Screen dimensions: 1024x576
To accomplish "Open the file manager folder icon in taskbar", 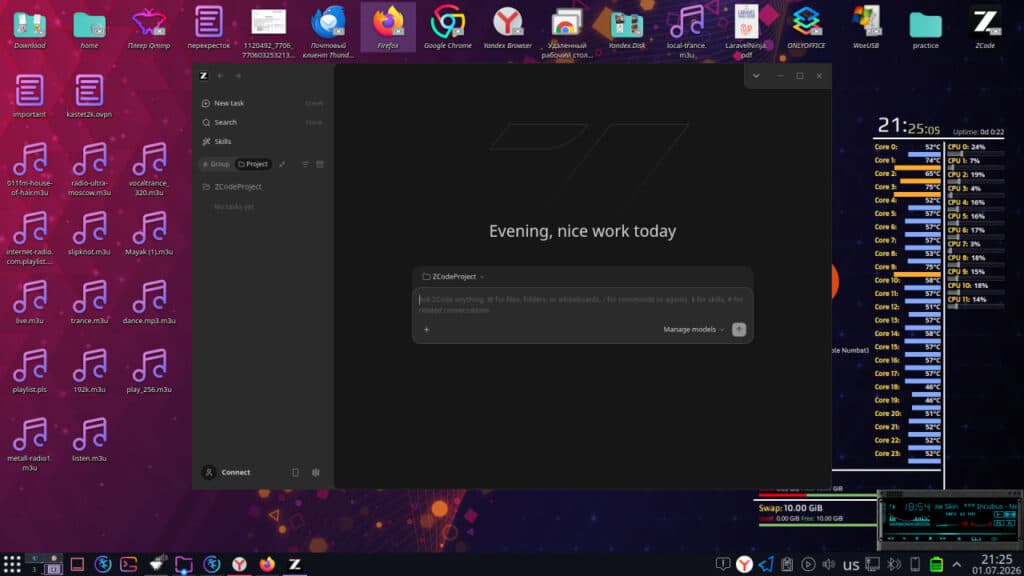I will (x=184, y=564).
